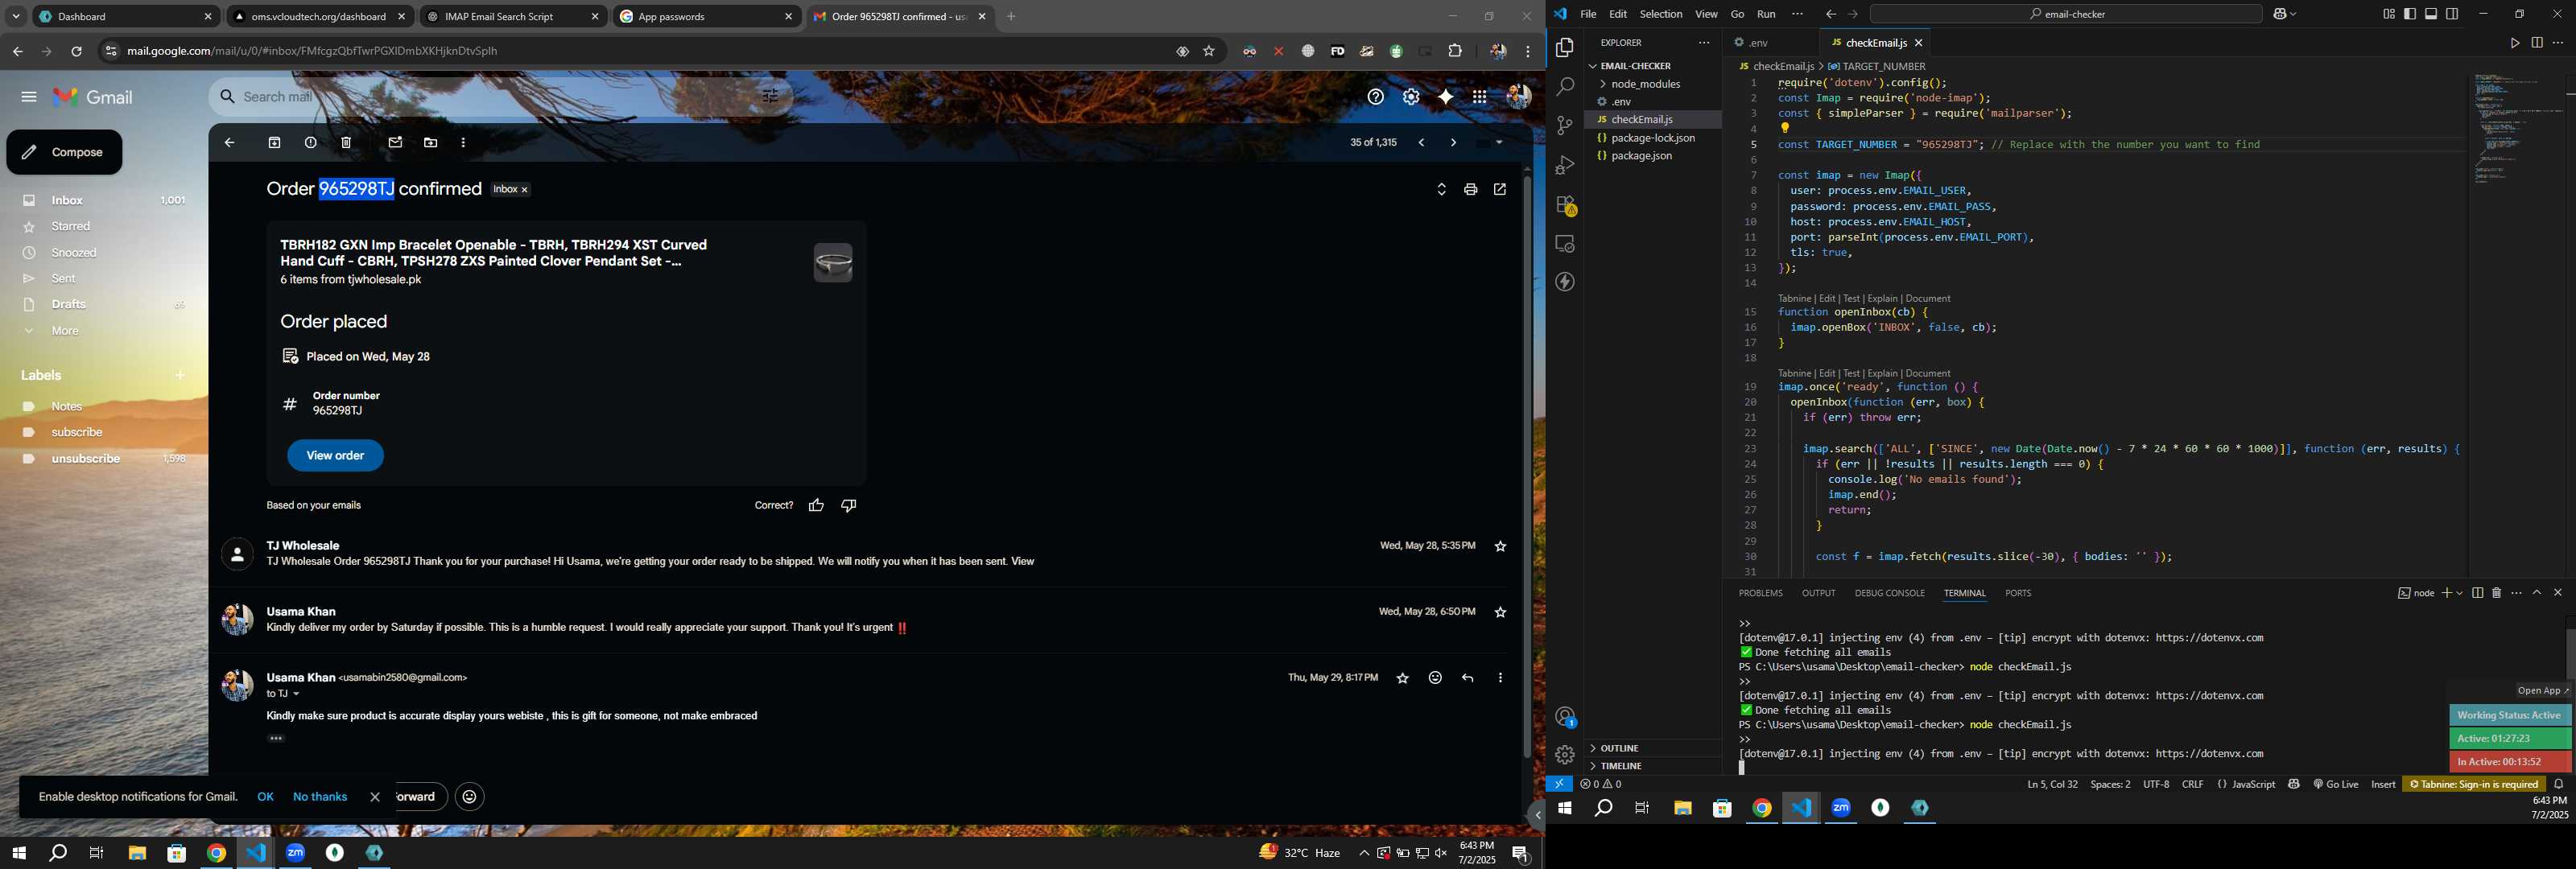Delete the email with the trash icon in Gmail
Viewport: 2576px width, 869px height.
tap(347, 143)
